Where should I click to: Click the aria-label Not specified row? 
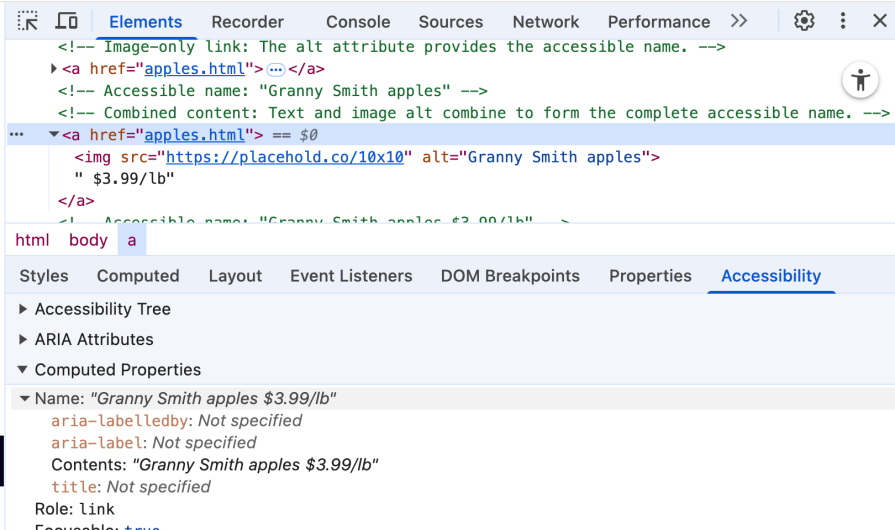154,443
